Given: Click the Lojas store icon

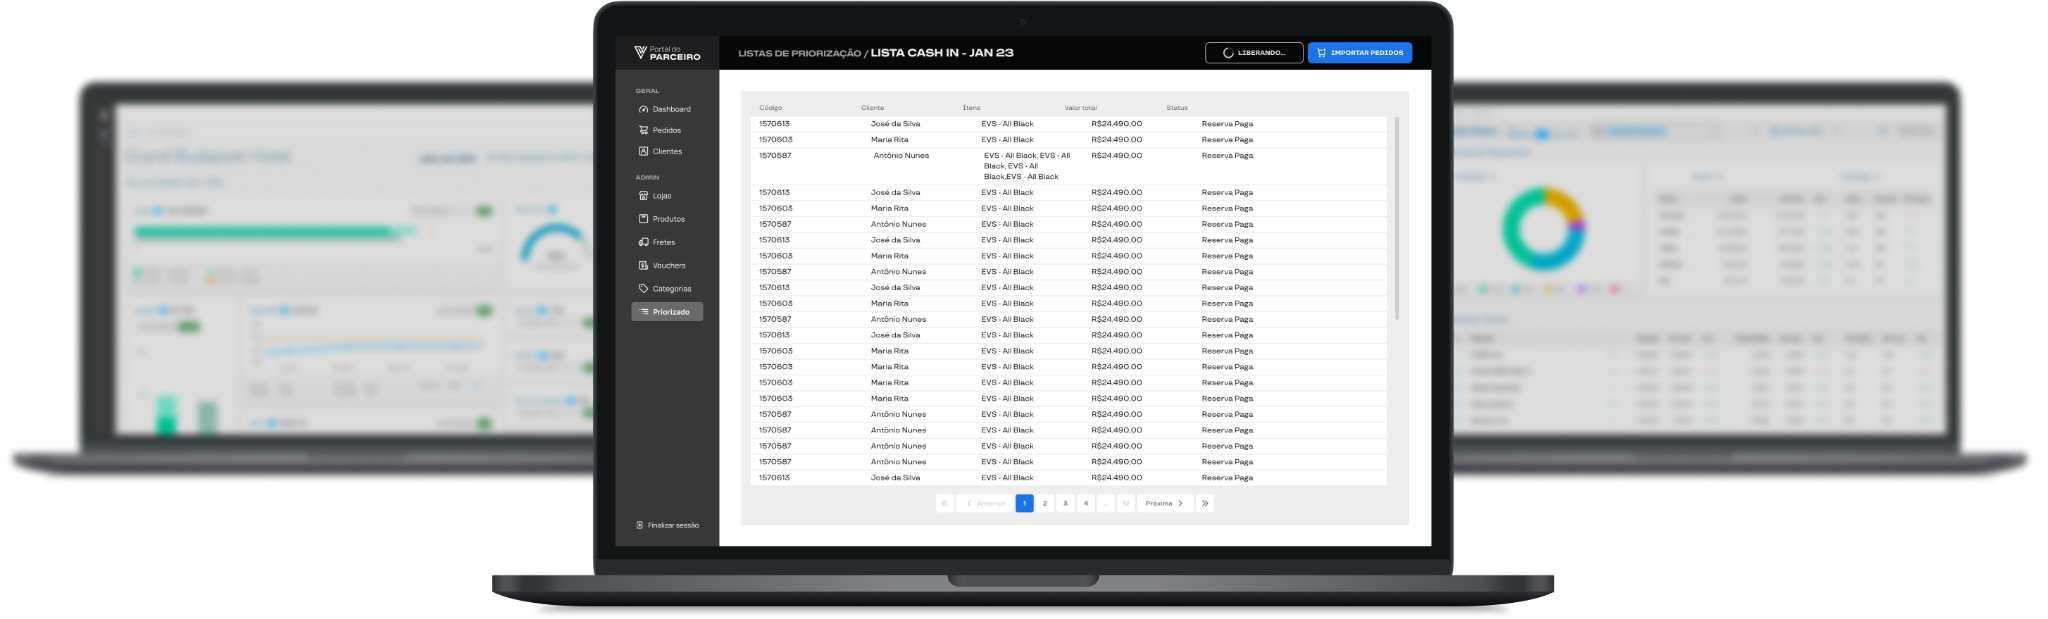Looking at the screenshot, I should pyautogui.click(x=643, y=196).
